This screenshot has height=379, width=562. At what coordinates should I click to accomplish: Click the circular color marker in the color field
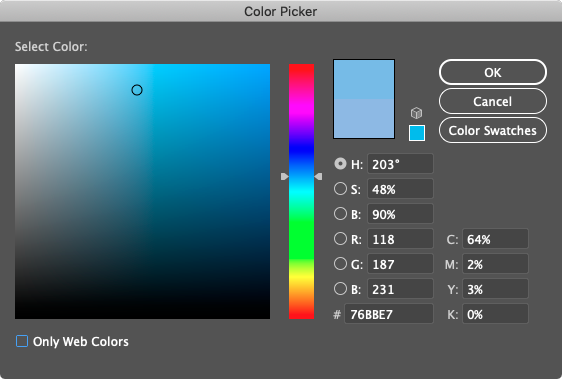pyautogui.click(x=137, y=90)
